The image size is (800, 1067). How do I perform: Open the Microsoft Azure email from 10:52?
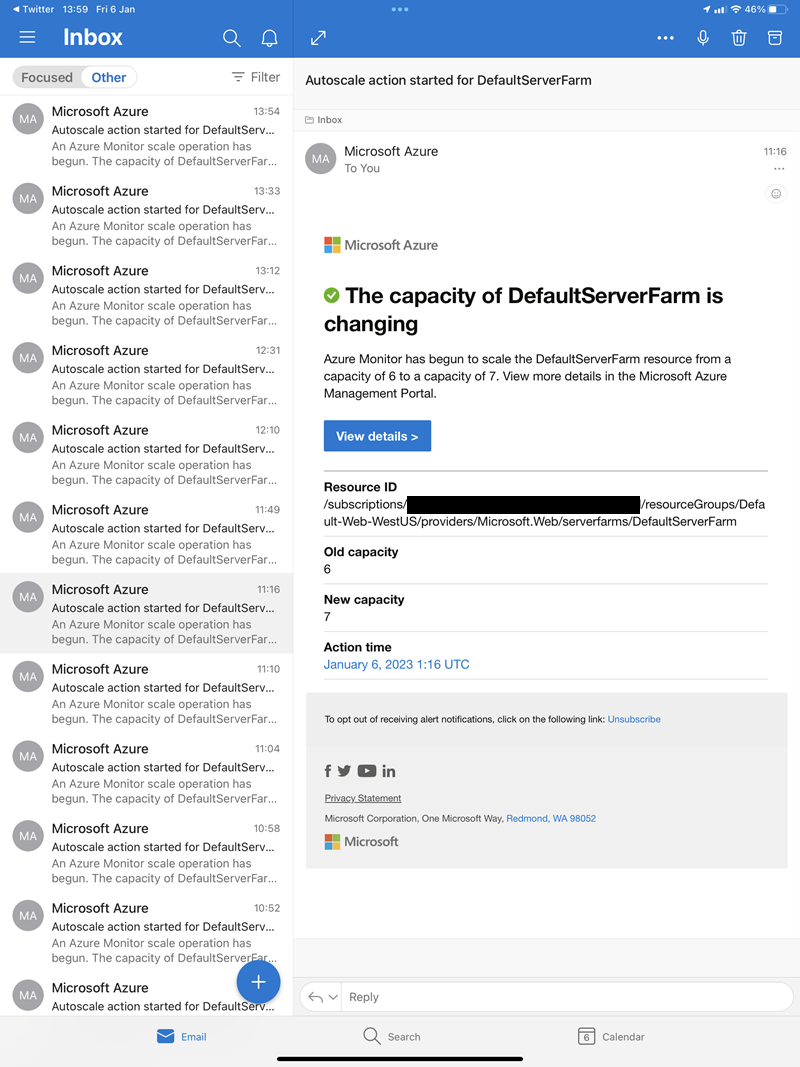[146, 932]
